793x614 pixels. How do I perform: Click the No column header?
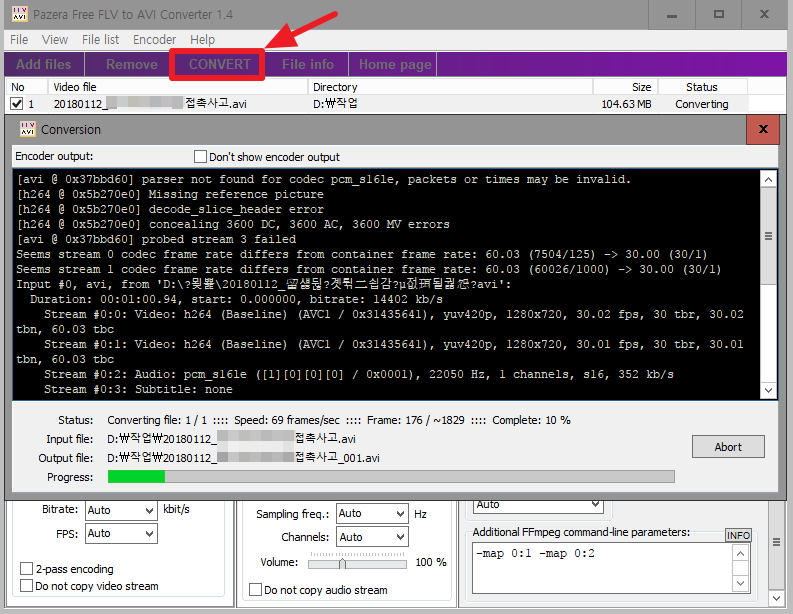pos(26,87)
